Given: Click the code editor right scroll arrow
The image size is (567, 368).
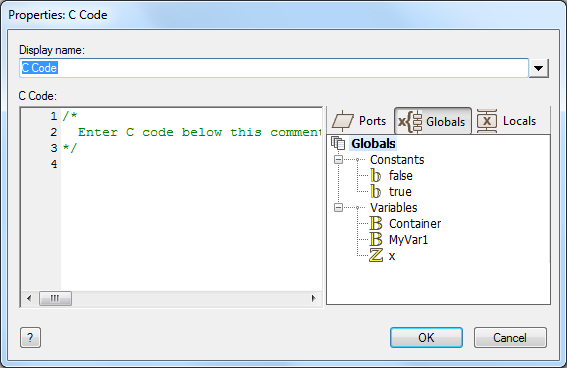Looking at the screenshot, I should tap(313, 298).
